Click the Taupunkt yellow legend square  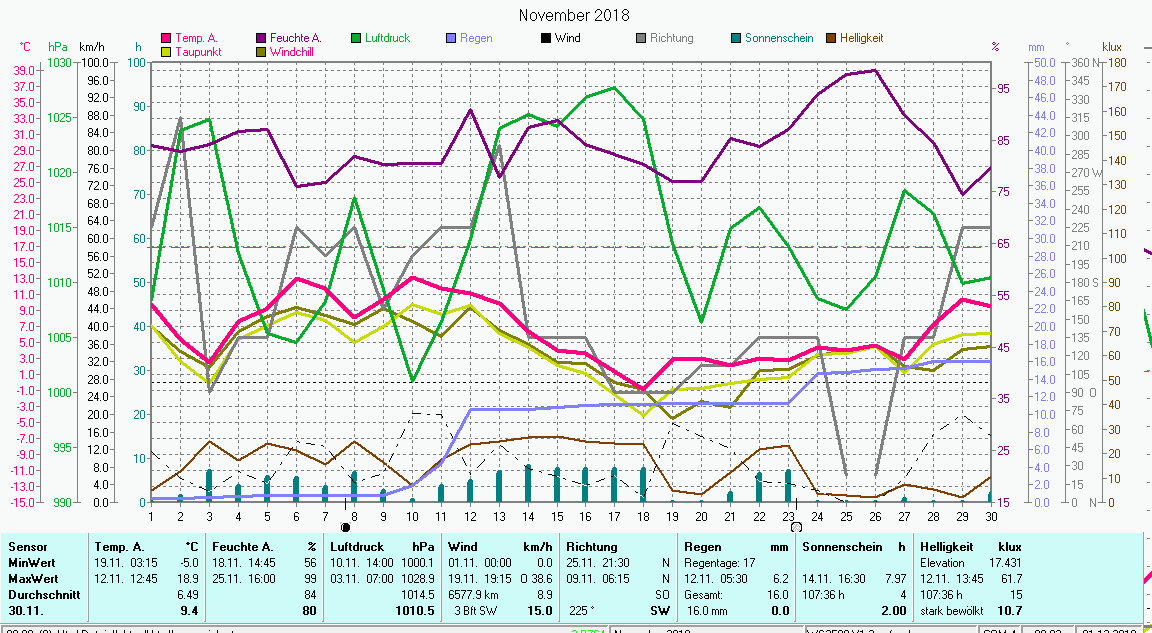click(166, 51)
